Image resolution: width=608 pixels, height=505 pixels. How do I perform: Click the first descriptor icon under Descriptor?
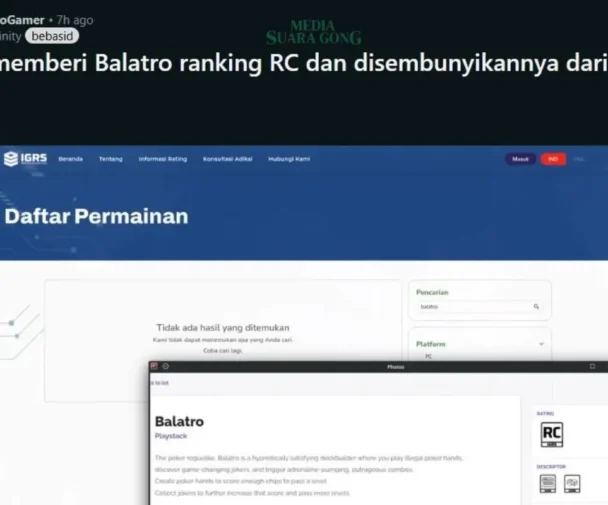[x=547, y=483]
